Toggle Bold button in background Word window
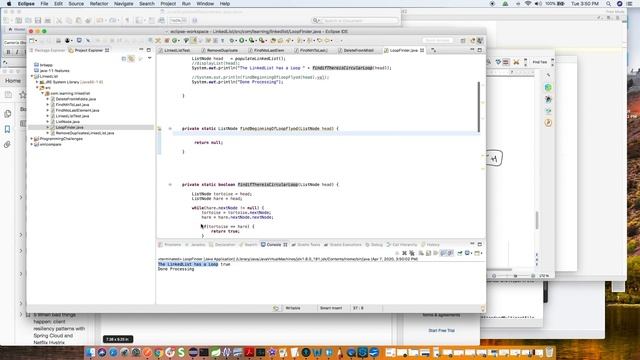The width and height of the screenshot is (640, 360). click(x=8, y=52)
